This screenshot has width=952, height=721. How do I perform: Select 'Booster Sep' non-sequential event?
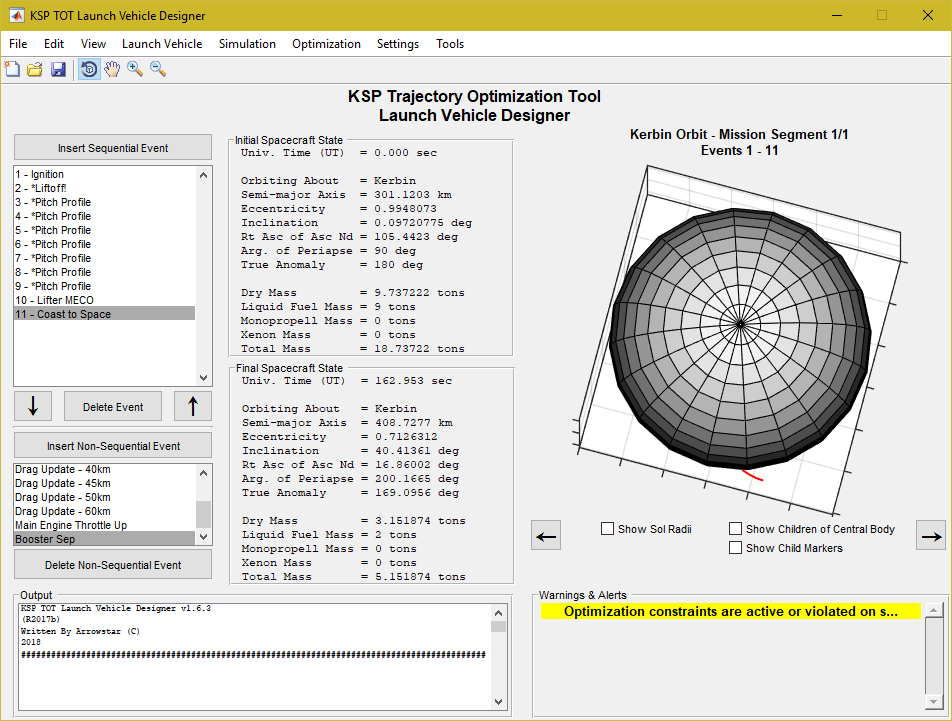pos(104,539)
